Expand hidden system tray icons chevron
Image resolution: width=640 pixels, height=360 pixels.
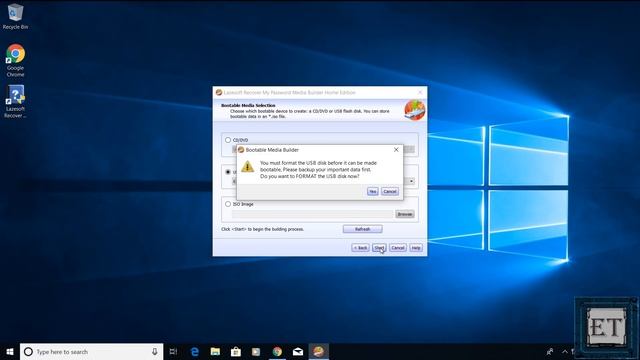pyautogui.click(x=565, y=351)
